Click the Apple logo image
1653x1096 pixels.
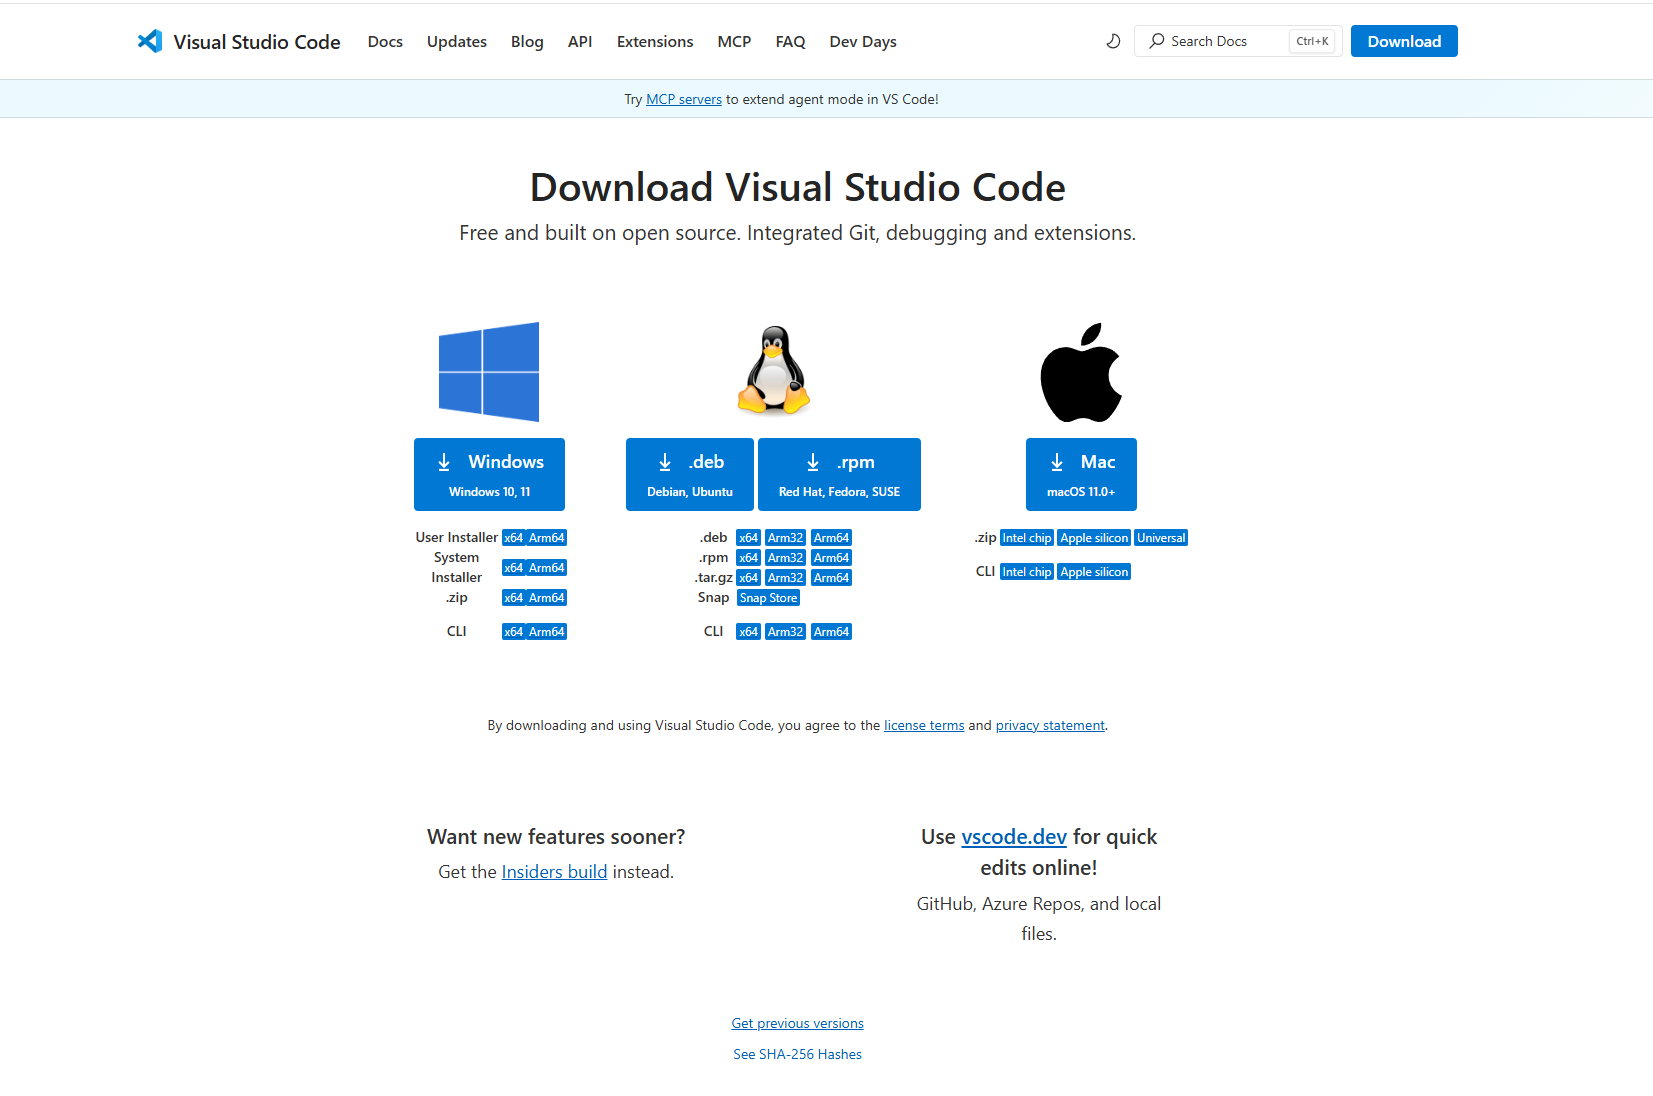pyautogui.click(x=1081, y=372)
